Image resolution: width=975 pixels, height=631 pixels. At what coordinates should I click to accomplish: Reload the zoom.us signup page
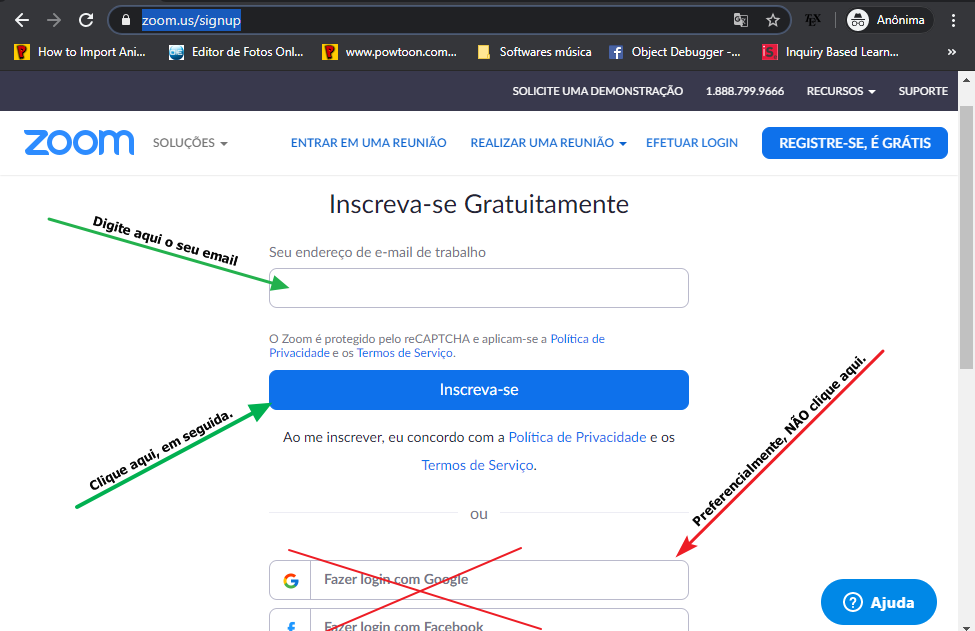86,21
